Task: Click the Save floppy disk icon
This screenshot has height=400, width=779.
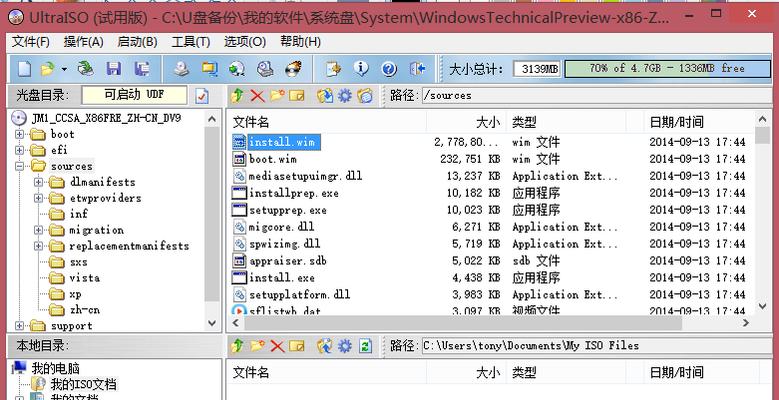Action: pyautogui.click(x=114, y=69)
